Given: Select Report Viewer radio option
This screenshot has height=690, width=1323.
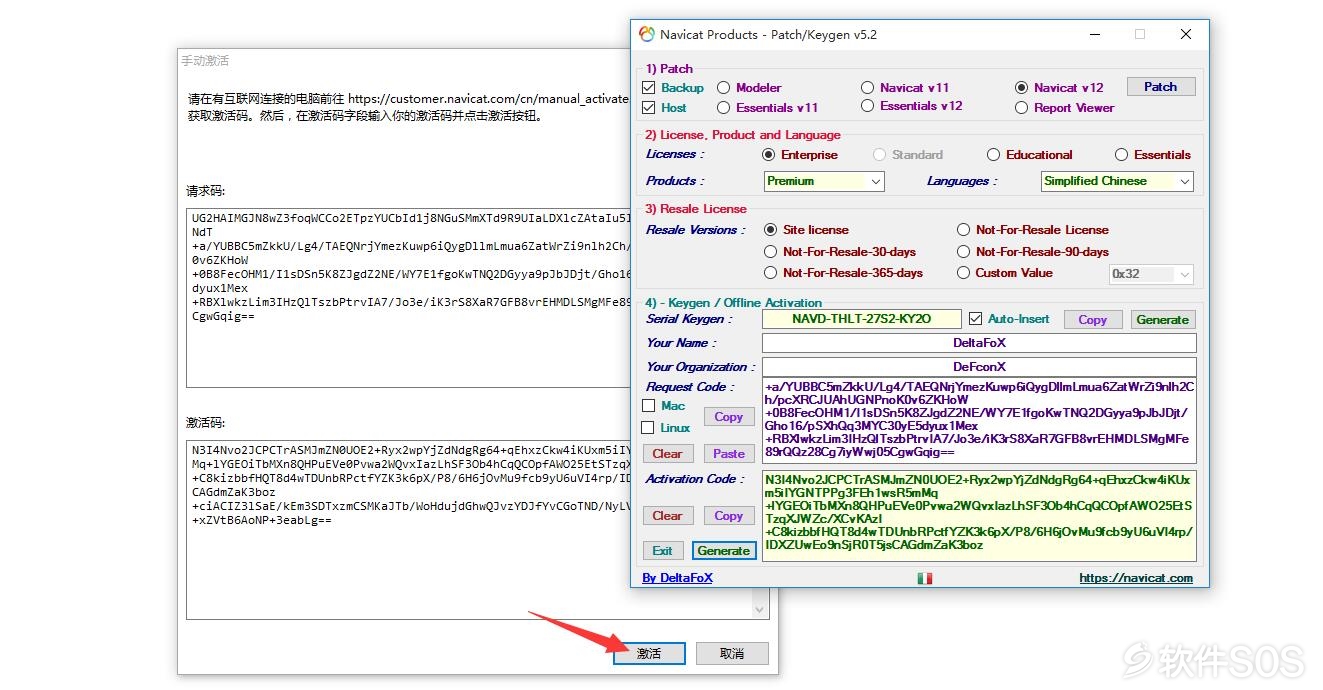Looking at the screenshot, I should coord(1021,108).
